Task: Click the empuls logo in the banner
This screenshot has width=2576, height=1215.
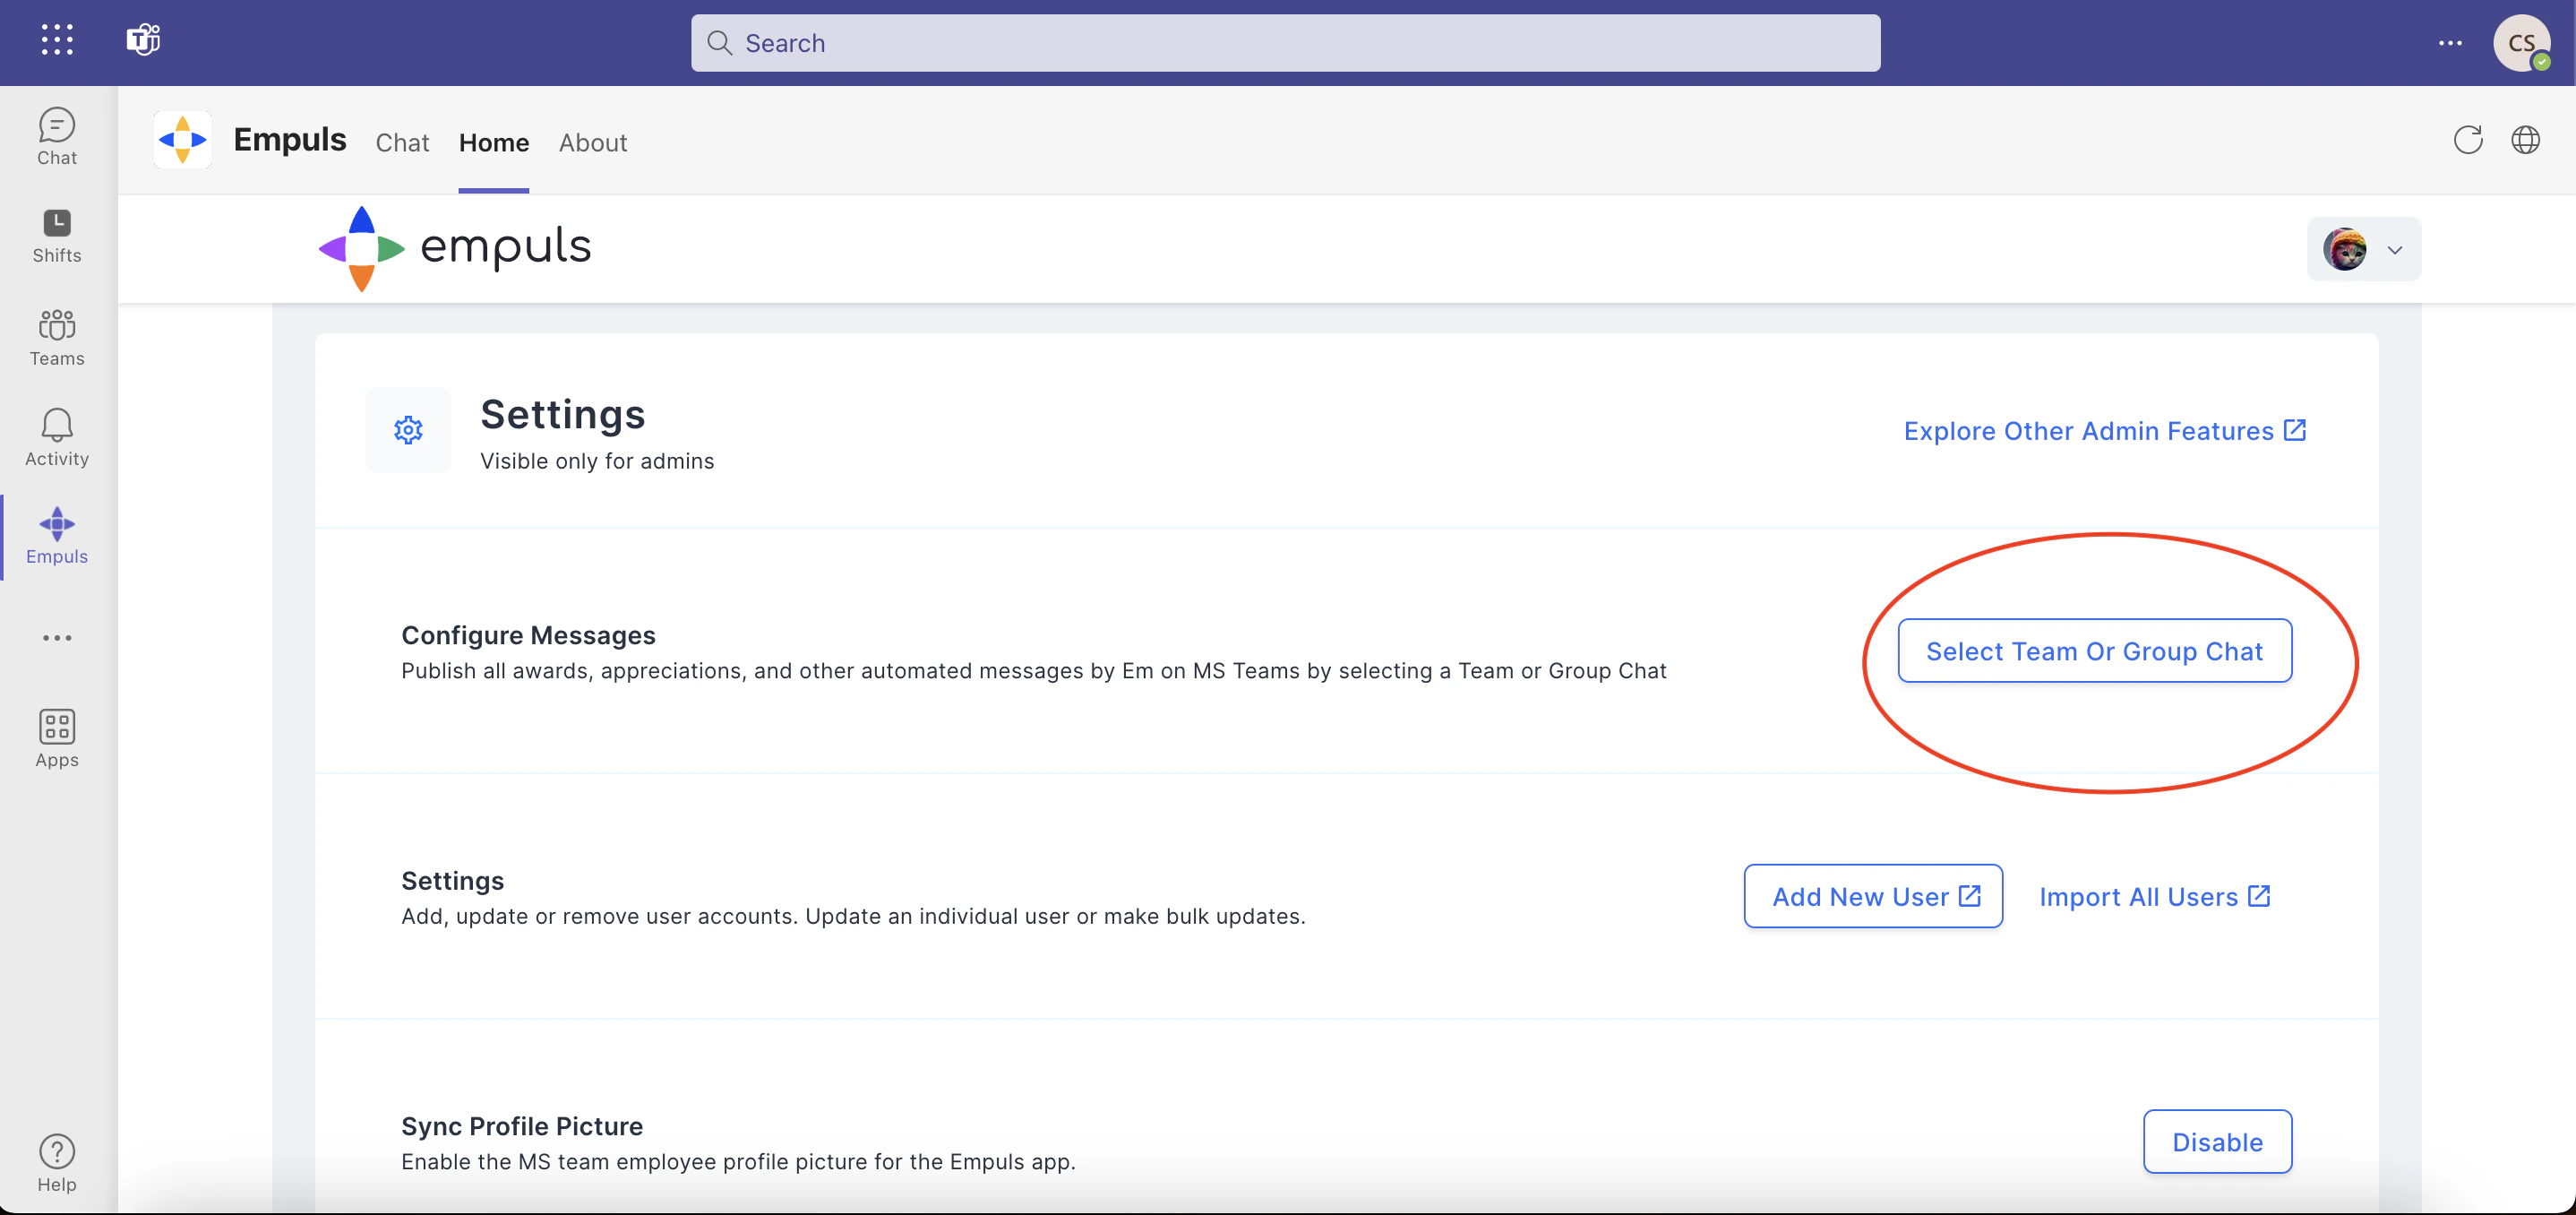Action: pyautogui.click(x=455, y=248)
